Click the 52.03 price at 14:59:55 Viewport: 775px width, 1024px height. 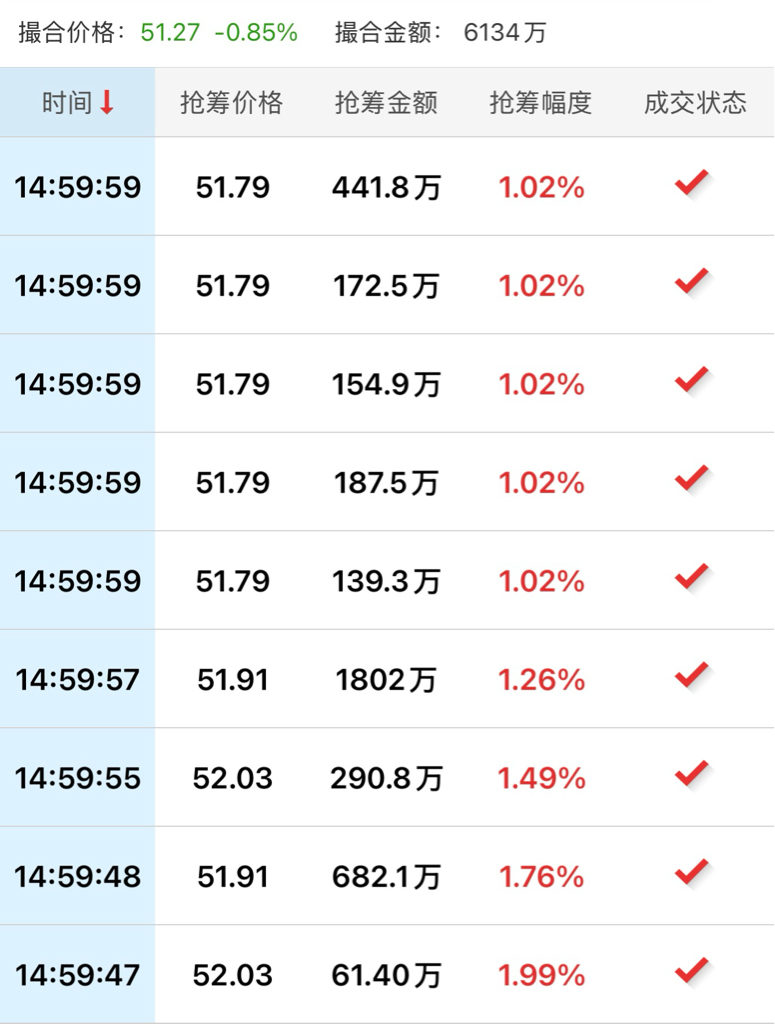232,778
